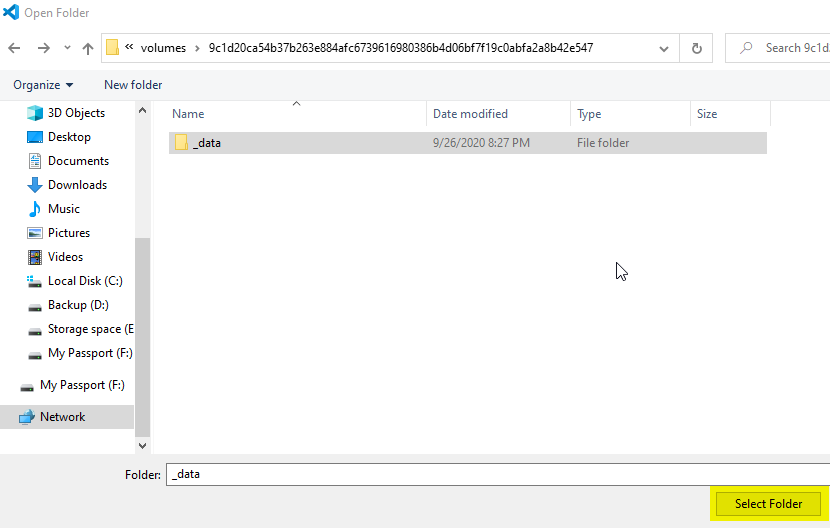Viewport: 830px width, 528px height.
Task: Refresh the current folder view
Action: [x=697, y=48]
